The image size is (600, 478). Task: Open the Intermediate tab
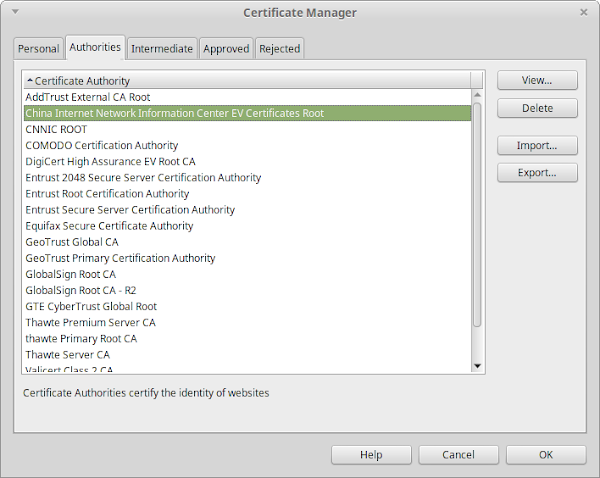[162, 49]
